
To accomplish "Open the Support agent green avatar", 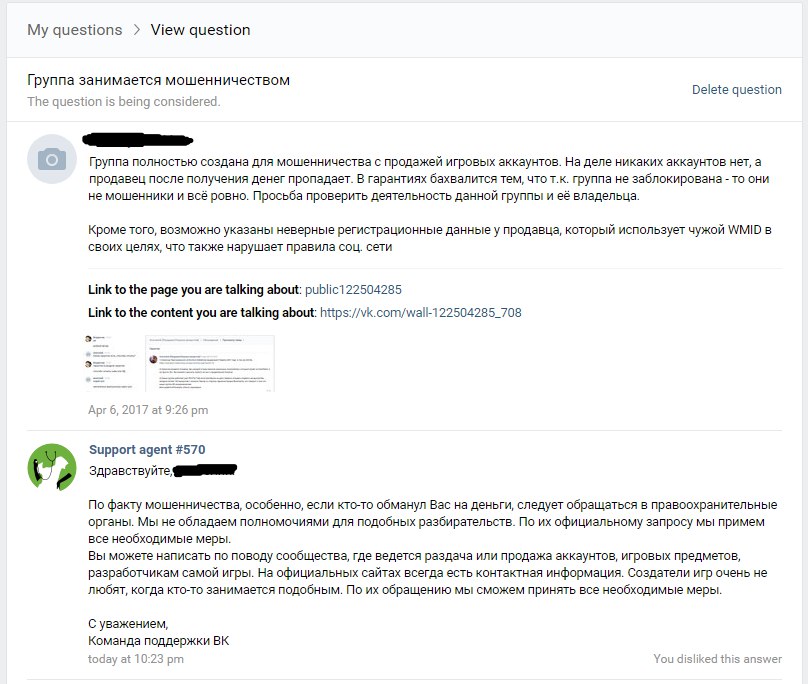I will tap(52, 467).
